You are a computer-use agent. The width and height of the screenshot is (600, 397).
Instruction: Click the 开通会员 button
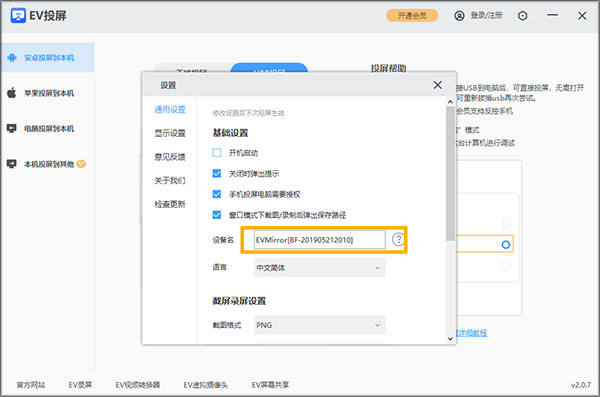click(x=412, y=16)
